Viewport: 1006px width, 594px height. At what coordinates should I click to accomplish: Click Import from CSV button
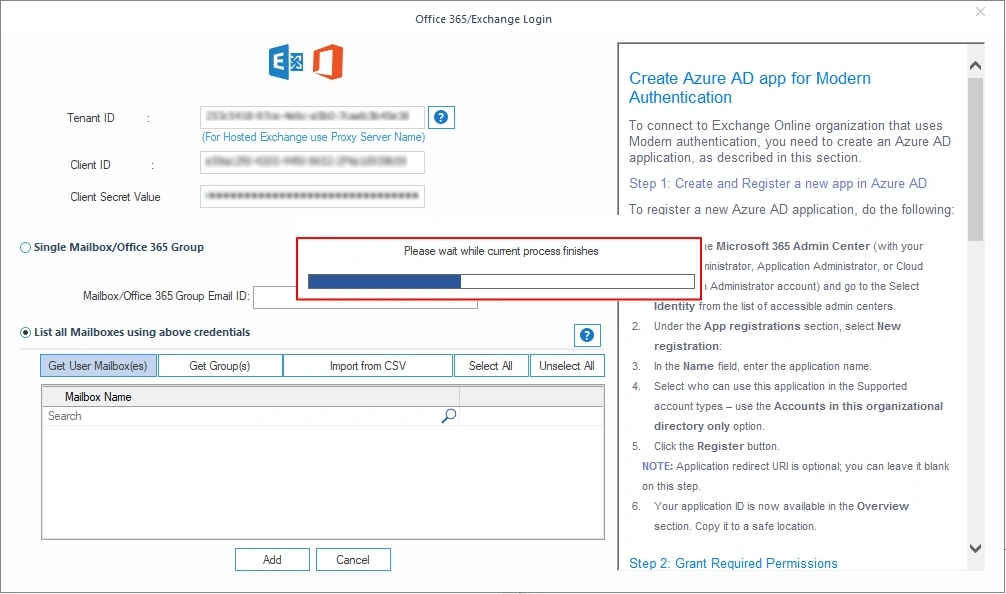(368, 366)
